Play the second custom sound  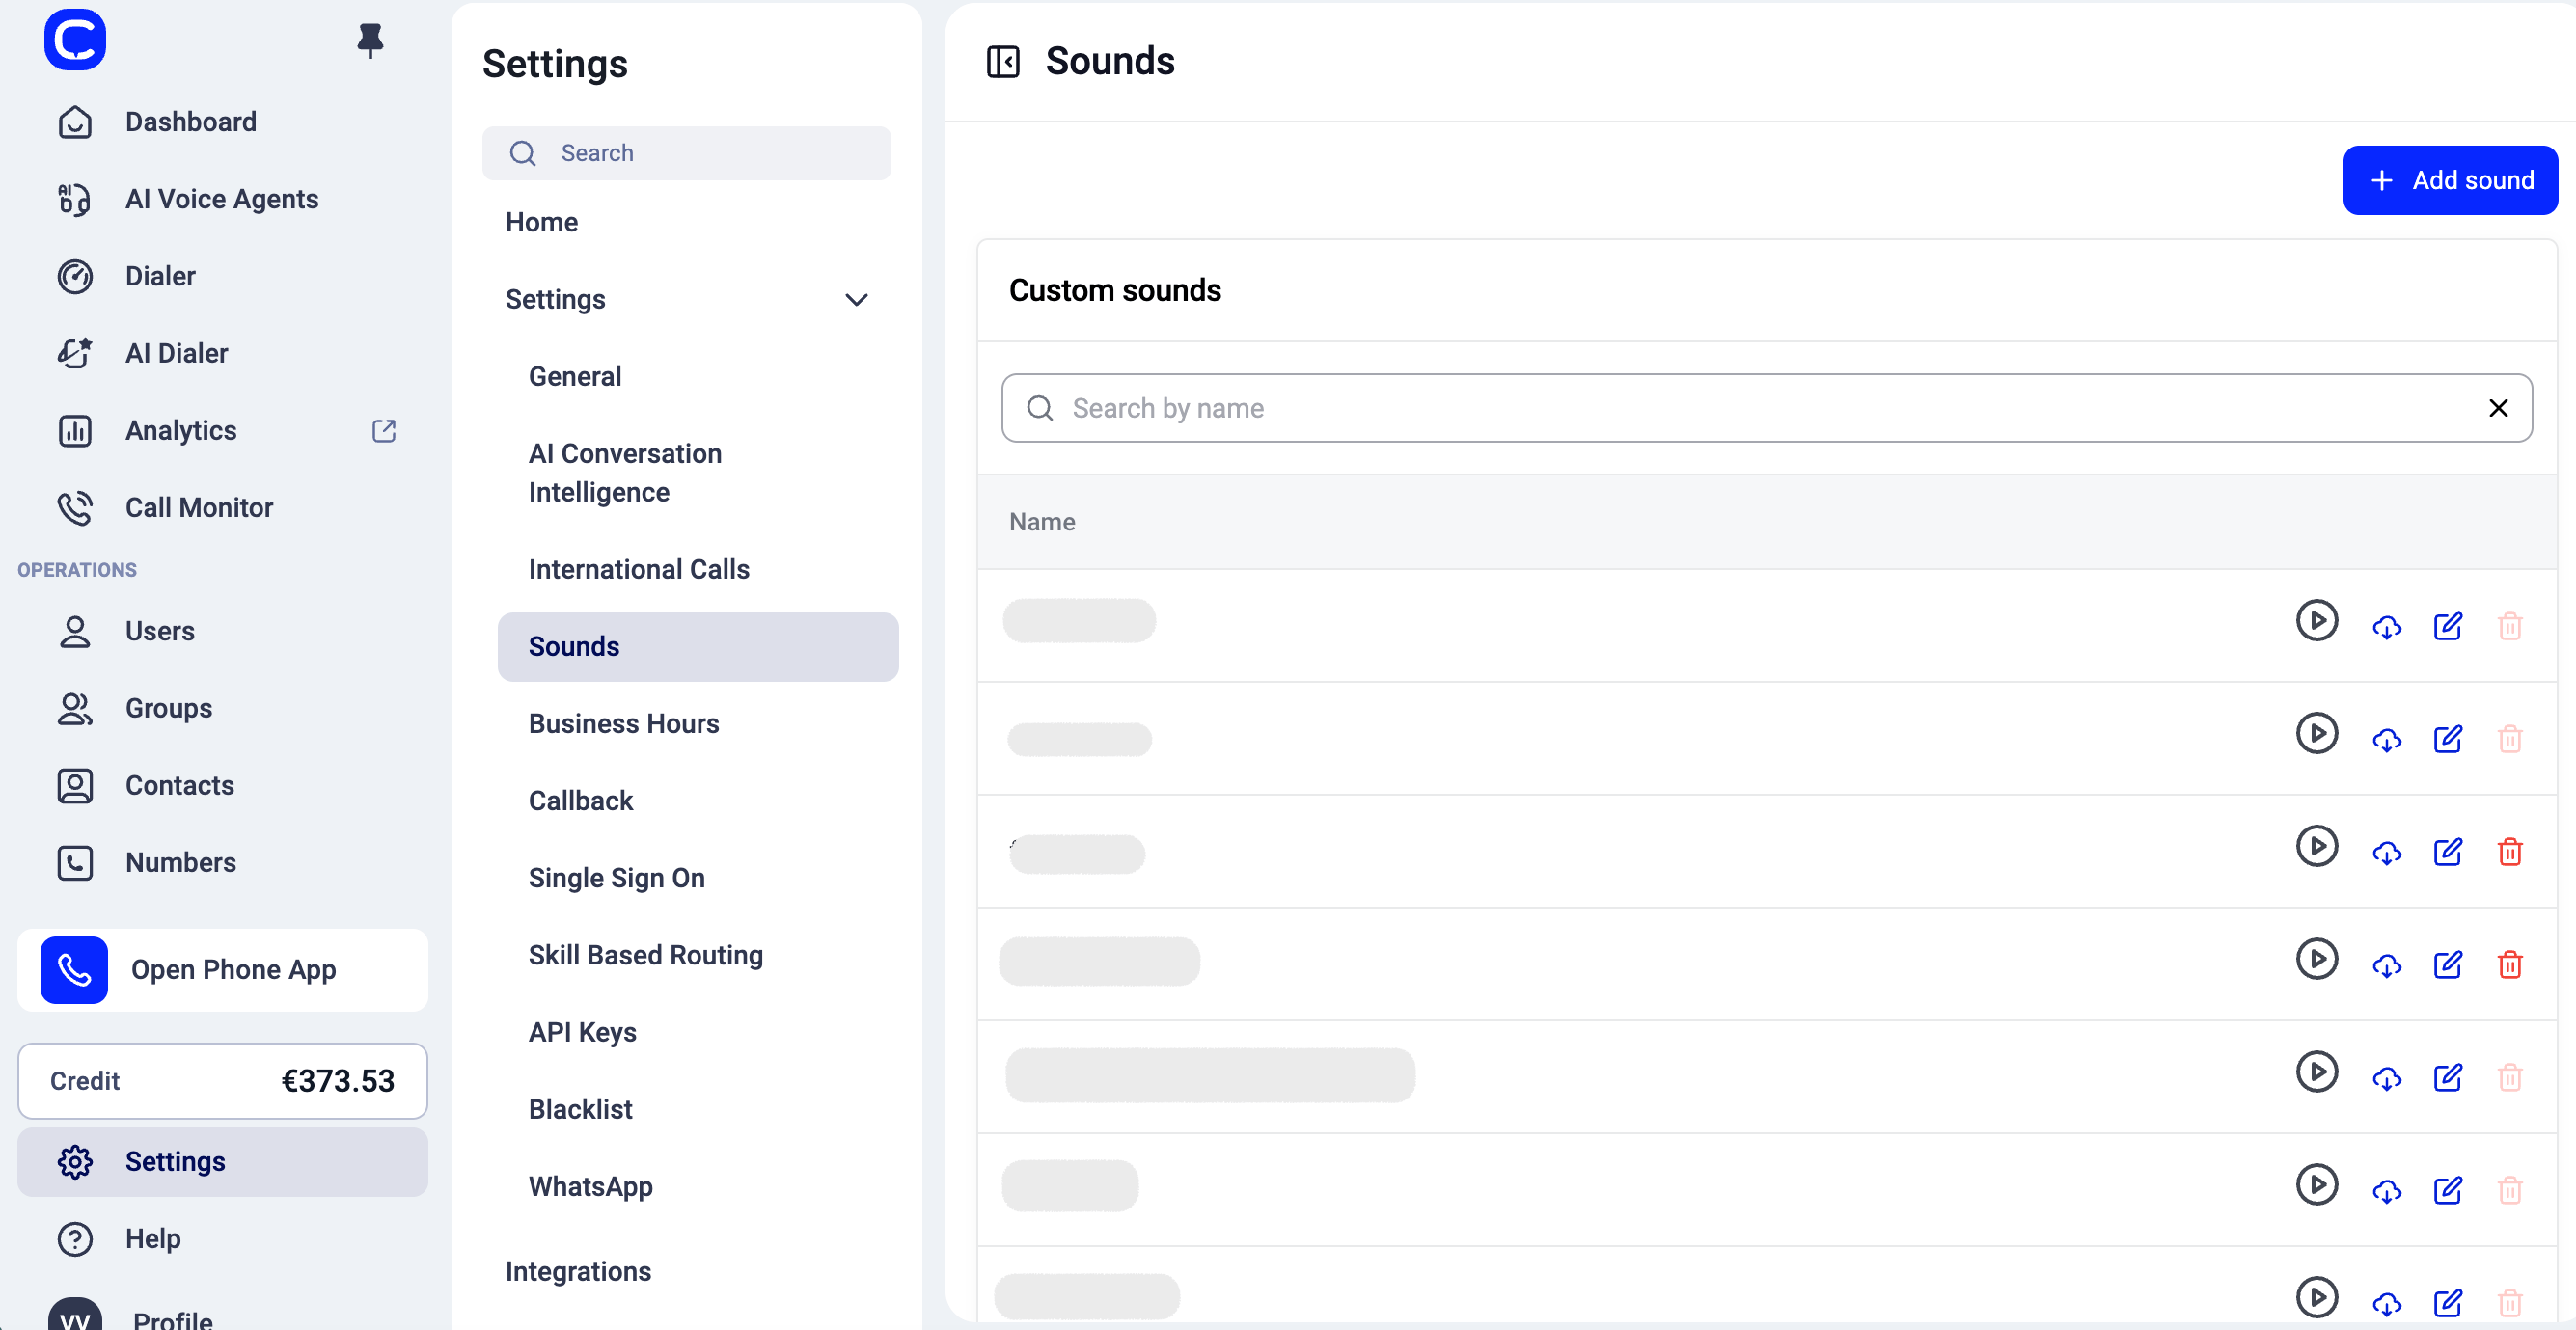coord(2316,733)
